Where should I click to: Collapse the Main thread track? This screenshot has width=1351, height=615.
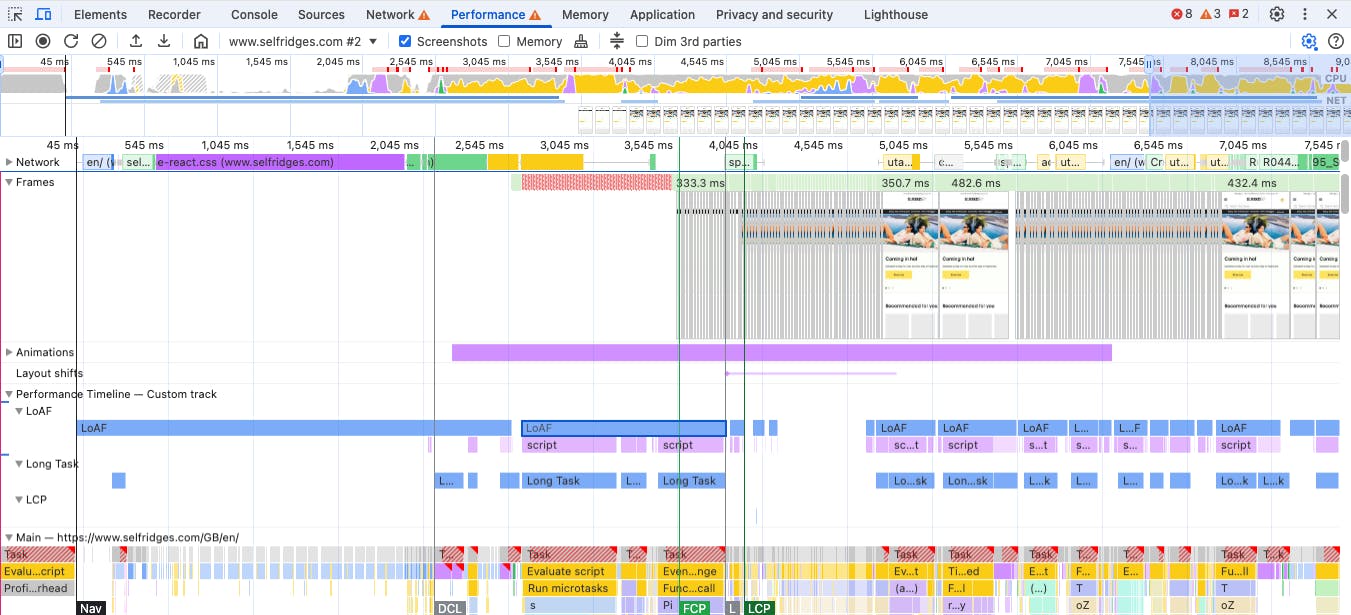pyautogui.click(x=8, y=537)
